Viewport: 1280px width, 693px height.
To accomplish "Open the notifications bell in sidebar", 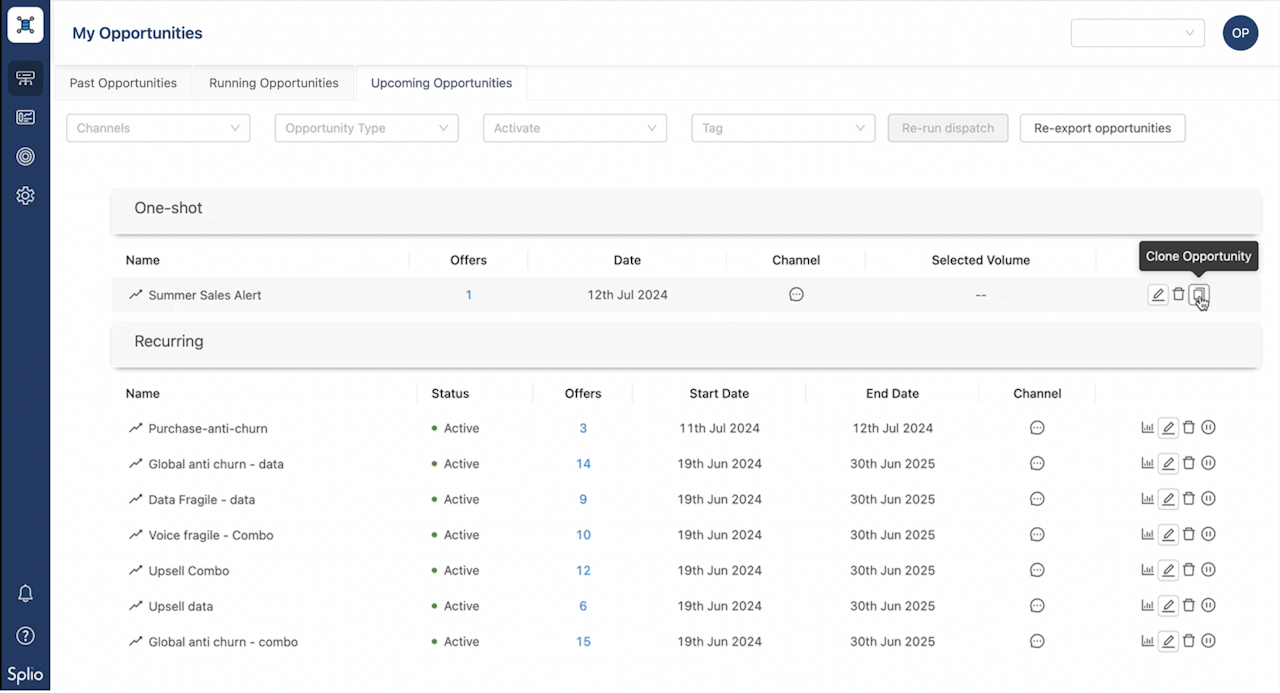I will tap(26, 594).
